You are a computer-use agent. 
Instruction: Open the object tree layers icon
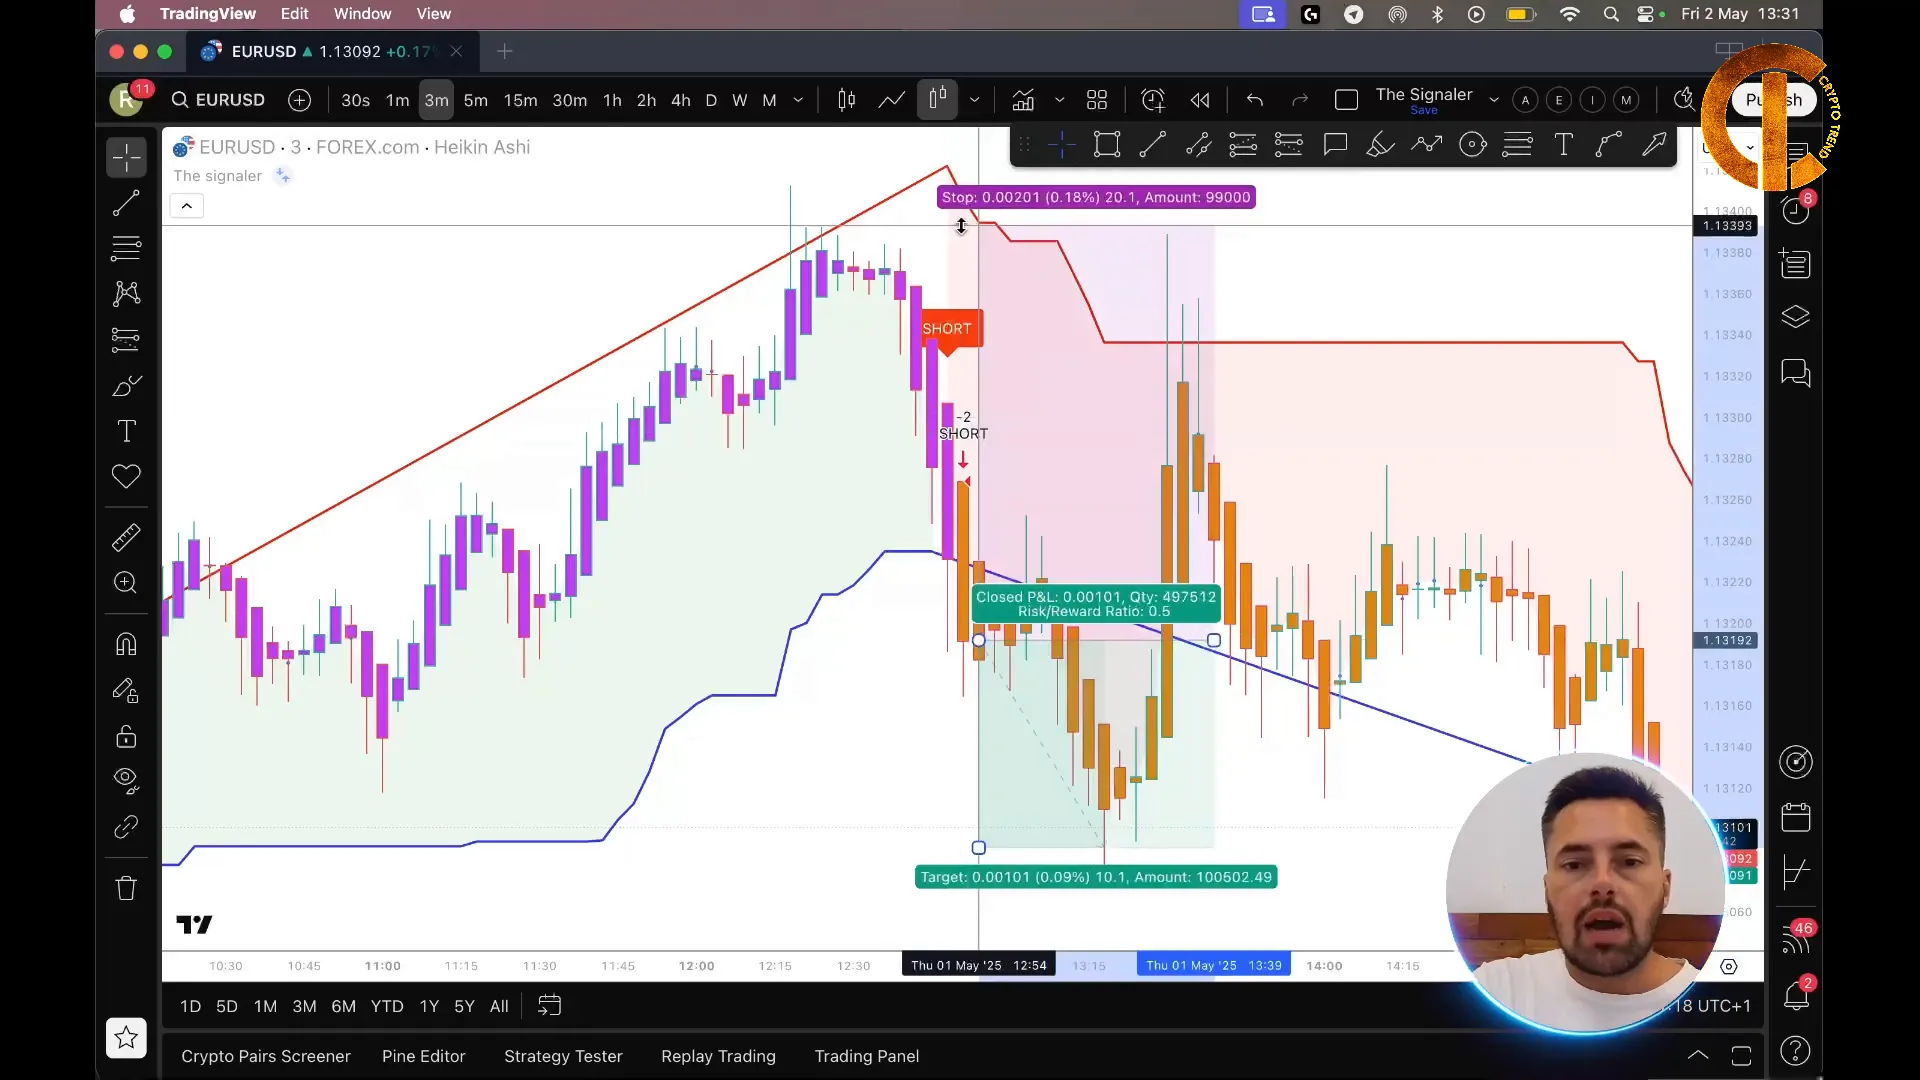pos(1796,318)
